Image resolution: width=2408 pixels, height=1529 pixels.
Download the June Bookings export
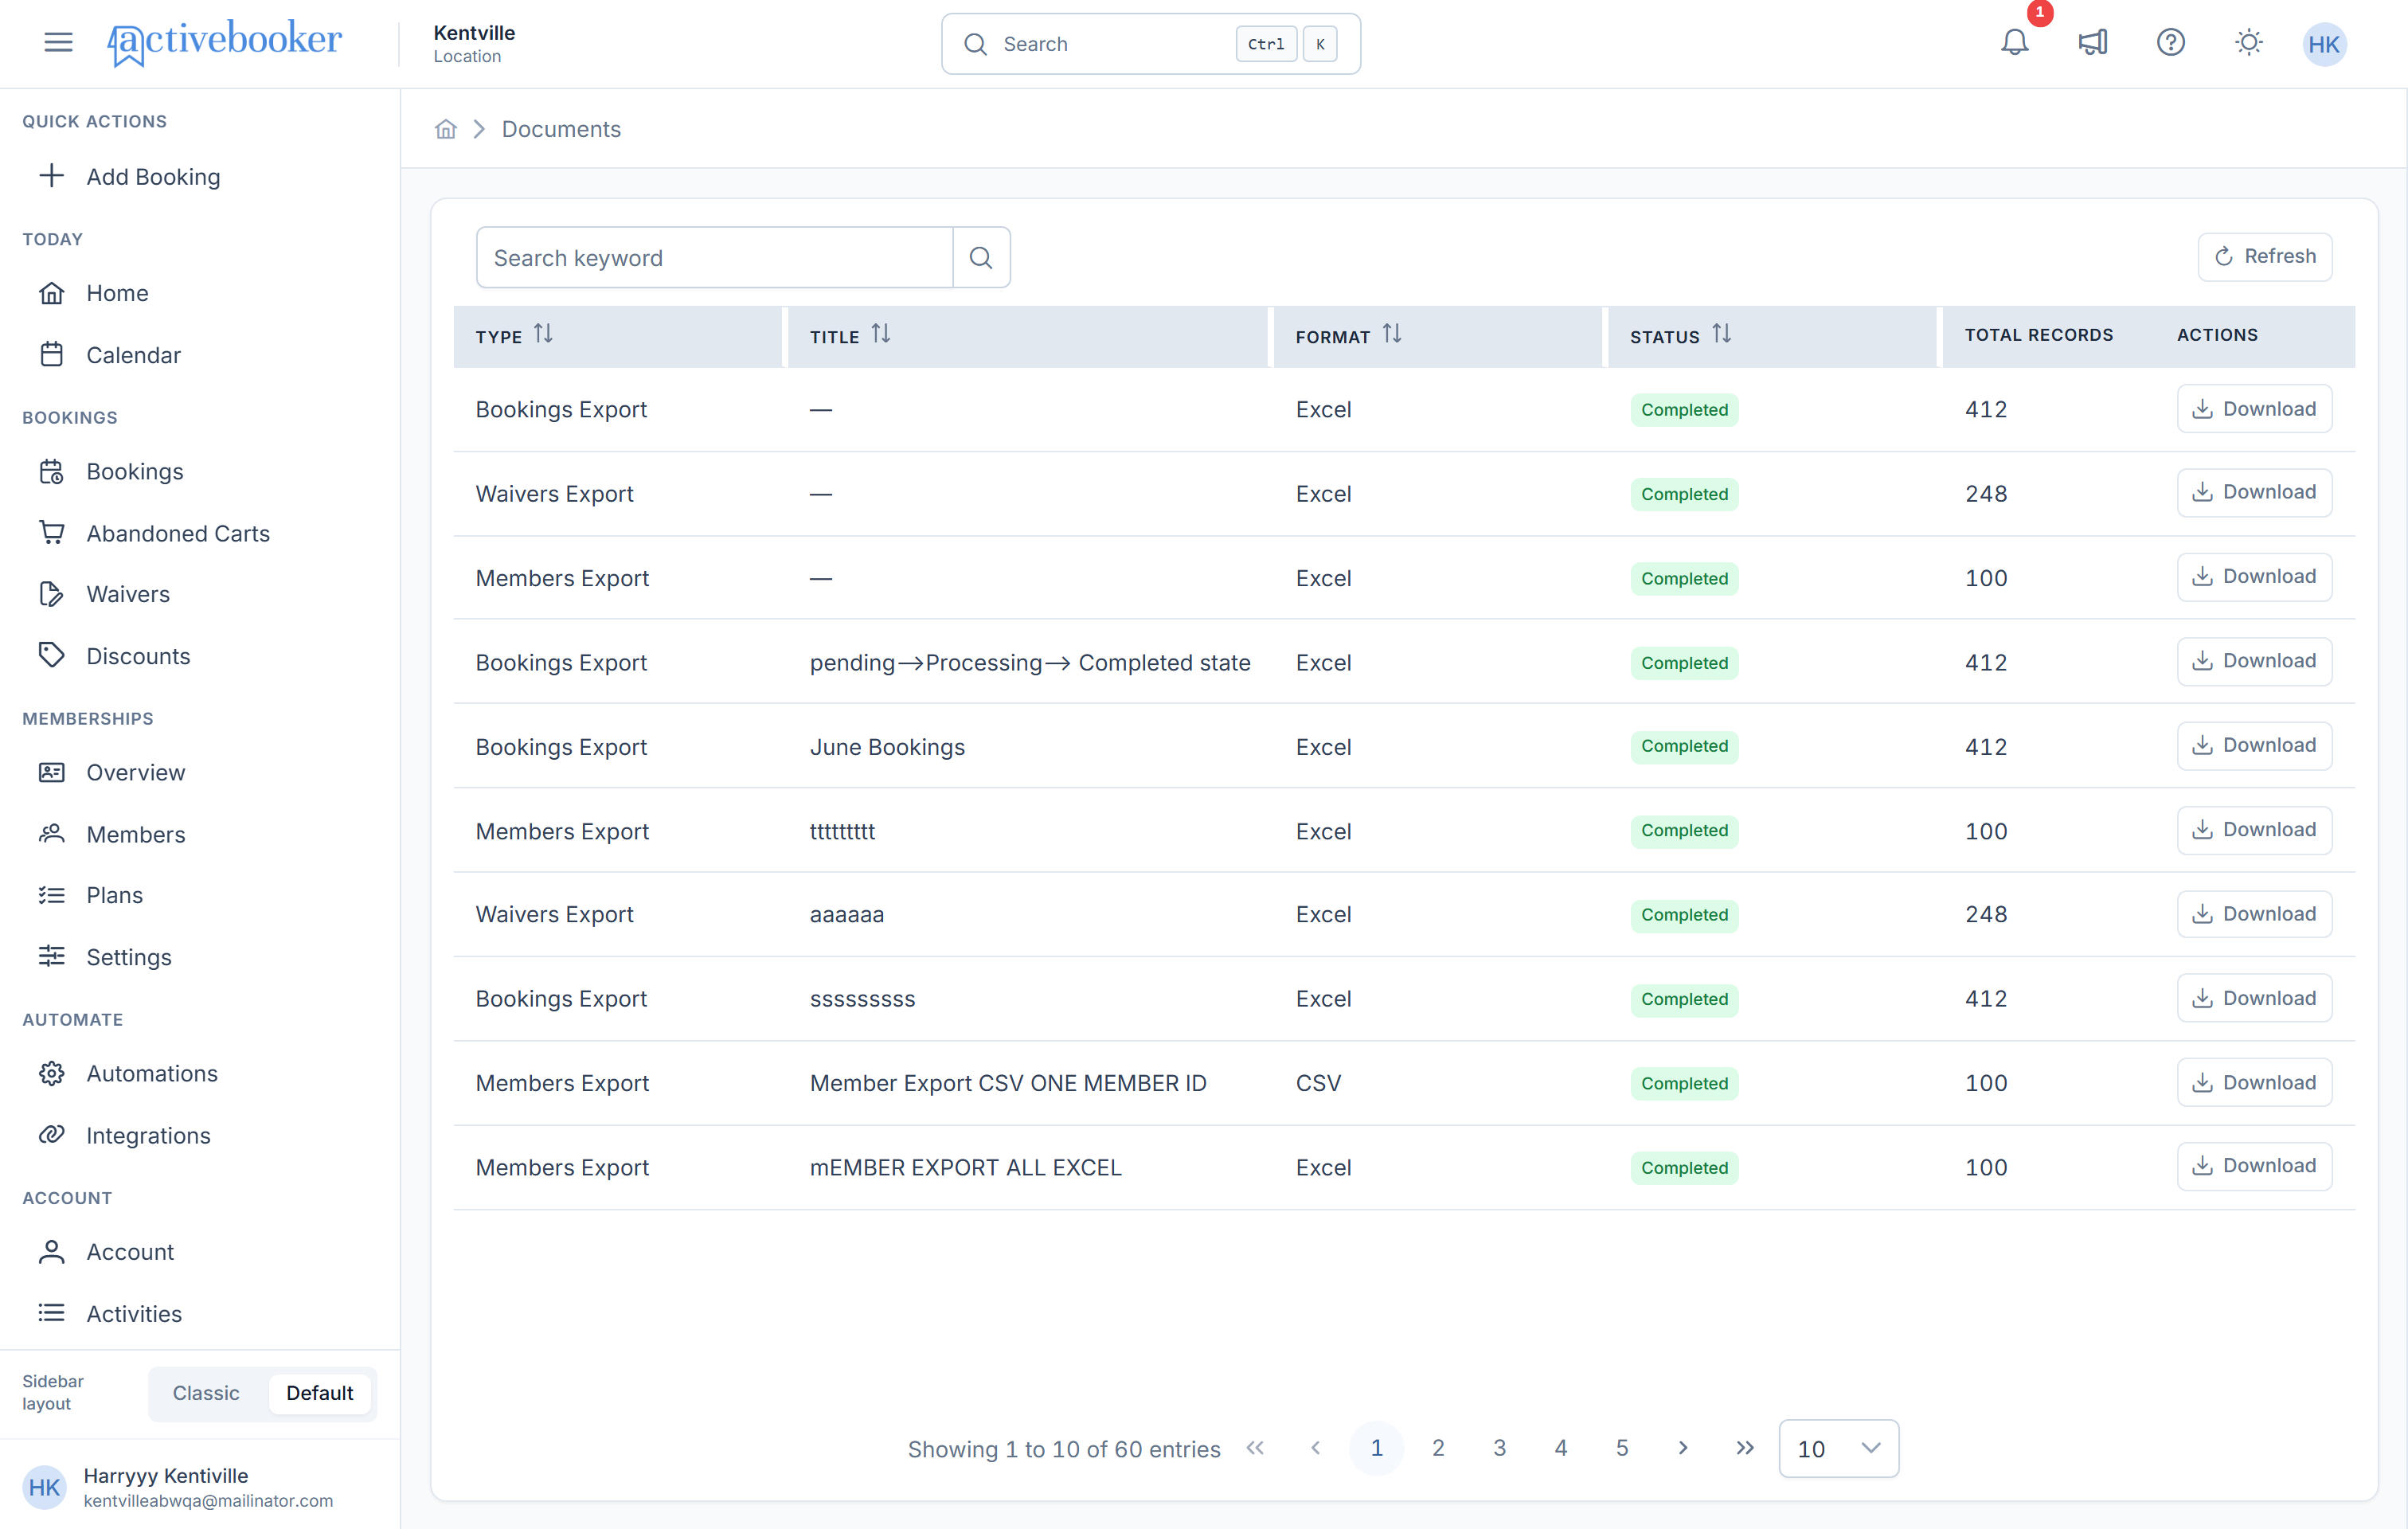(x=2254, y=745)
